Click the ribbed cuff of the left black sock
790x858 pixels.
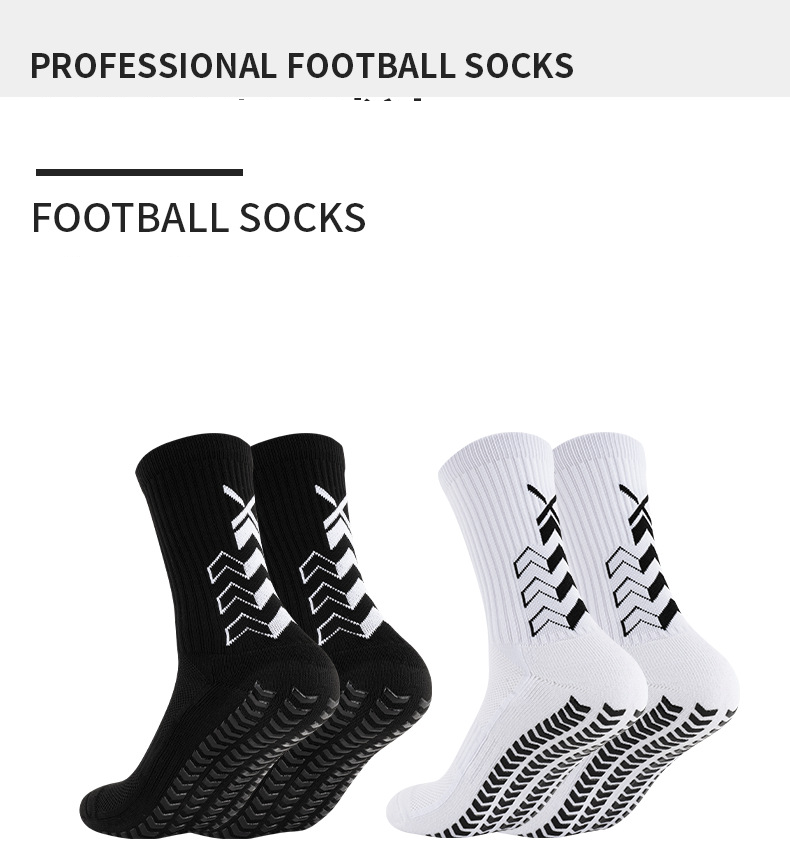click(x=194, y=457)
